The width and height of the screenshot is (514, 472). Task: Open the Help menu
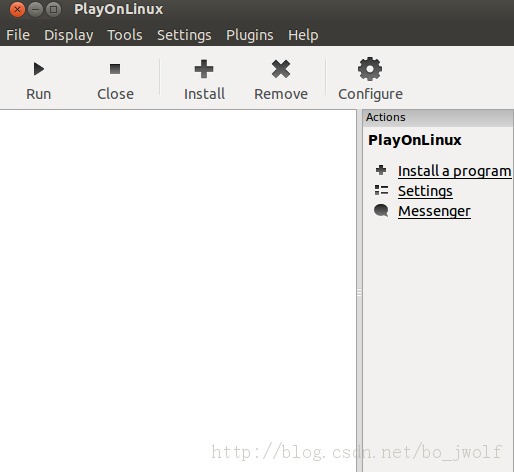point(303,35)
